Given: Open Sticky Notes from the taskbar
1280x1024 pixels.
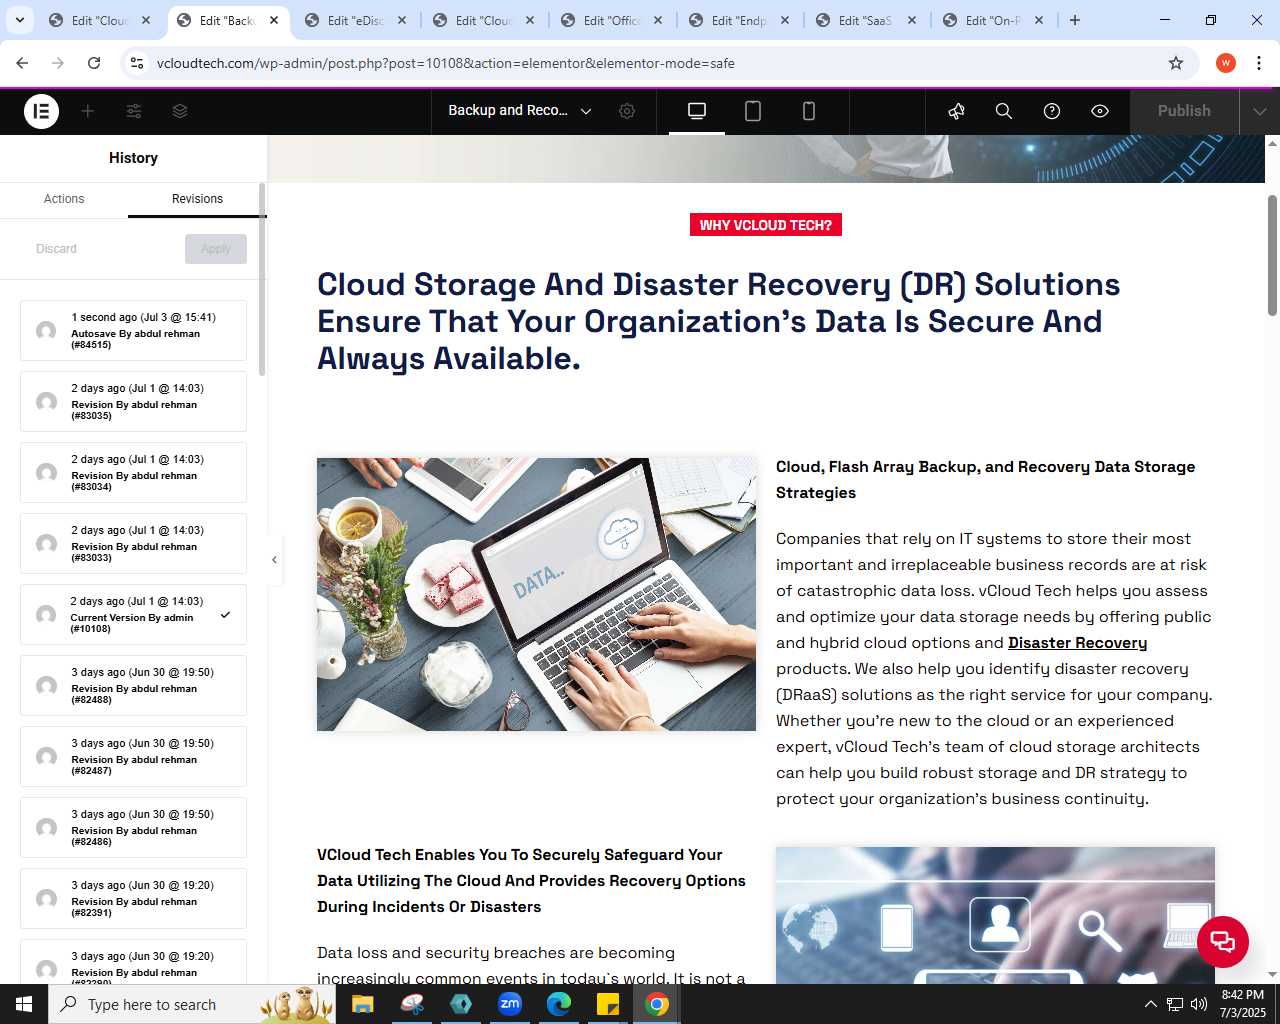Looking at the screenshot, I should 608,1004.
